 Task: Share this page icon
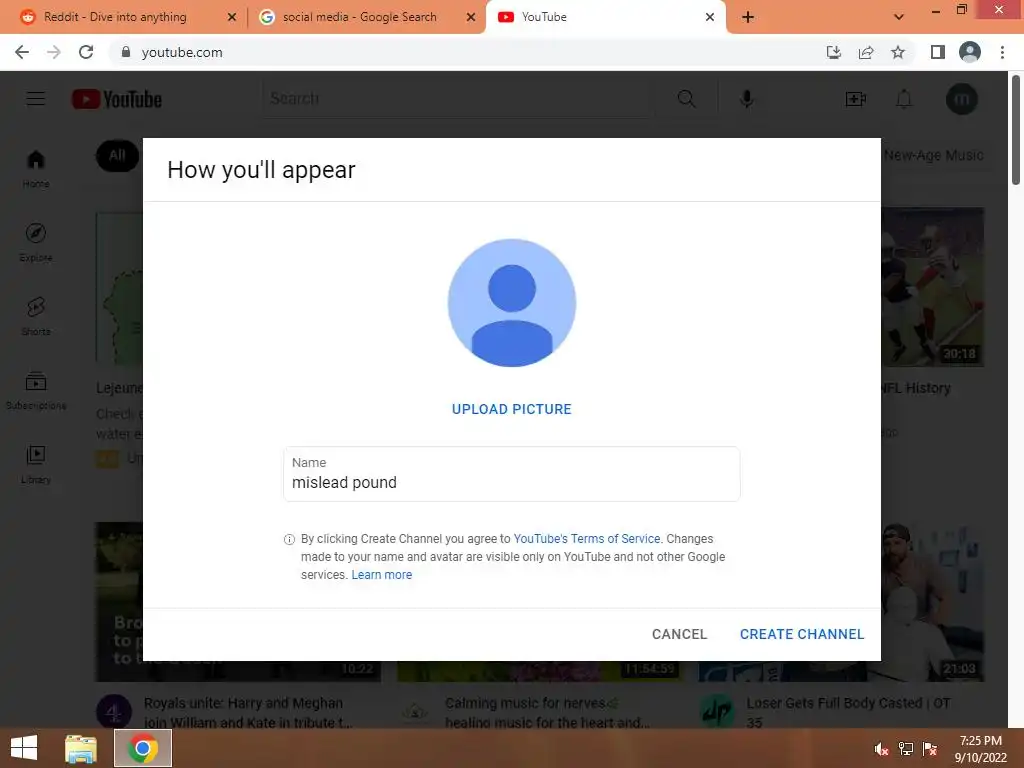coord(866,52)
